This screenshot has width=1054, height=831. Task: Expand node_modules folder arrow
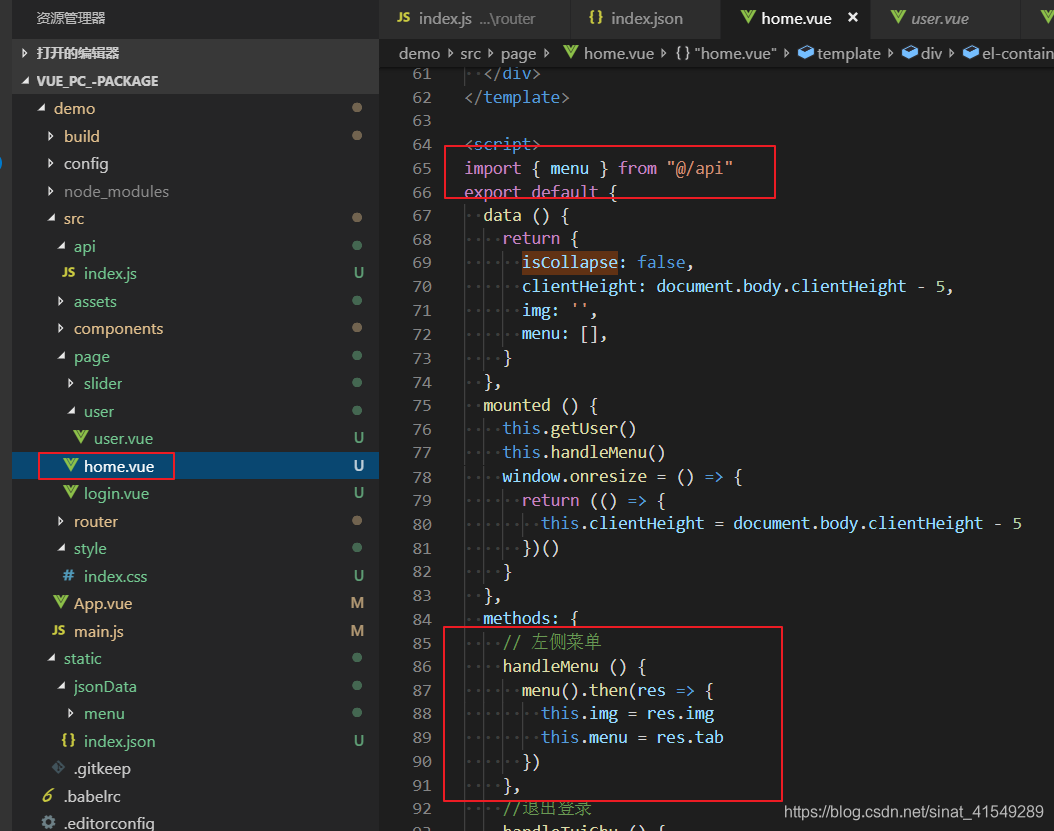click(x=51, y=191)
